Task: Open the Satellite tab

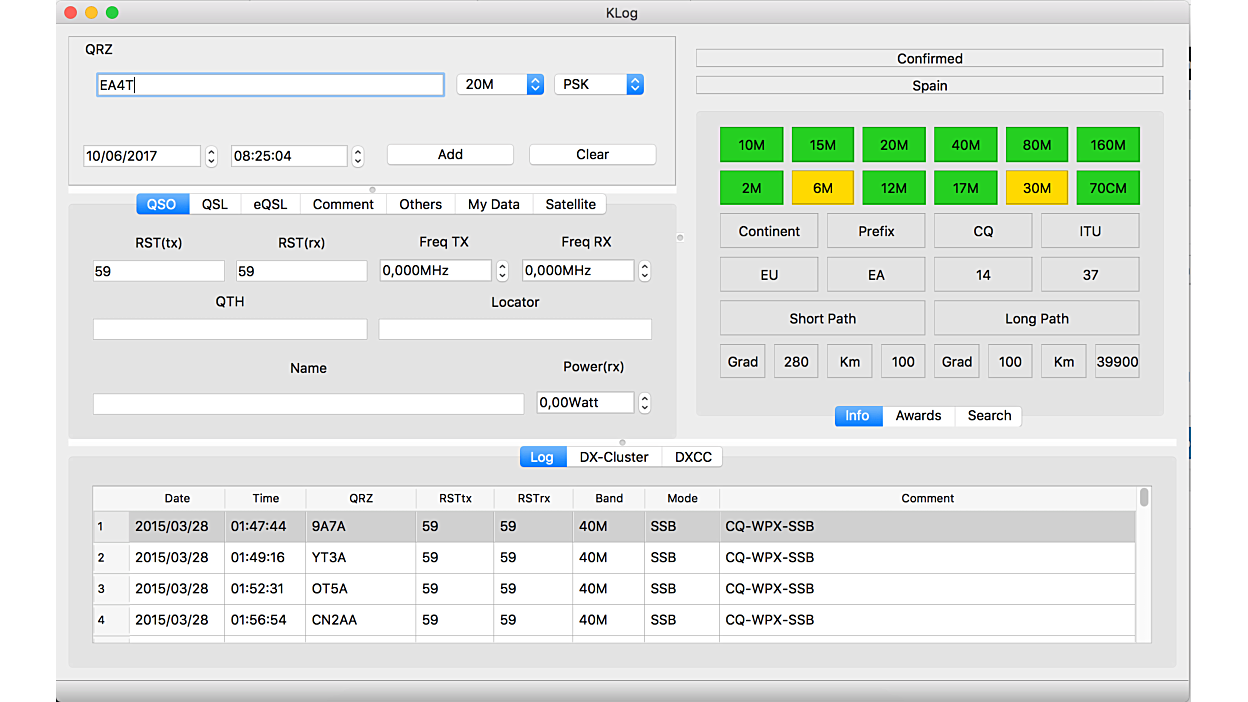Action: point(570,204)
